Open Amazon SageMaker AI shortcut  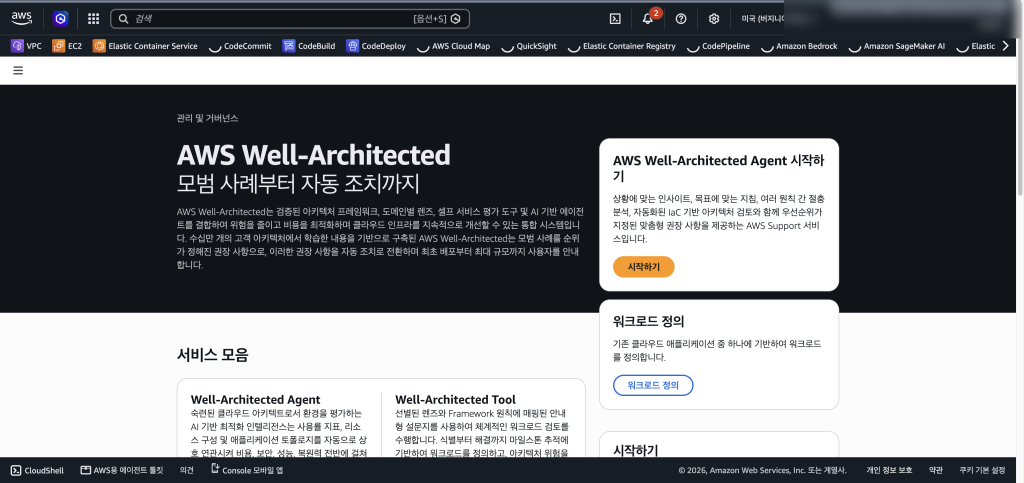click(x=896, y=46)
